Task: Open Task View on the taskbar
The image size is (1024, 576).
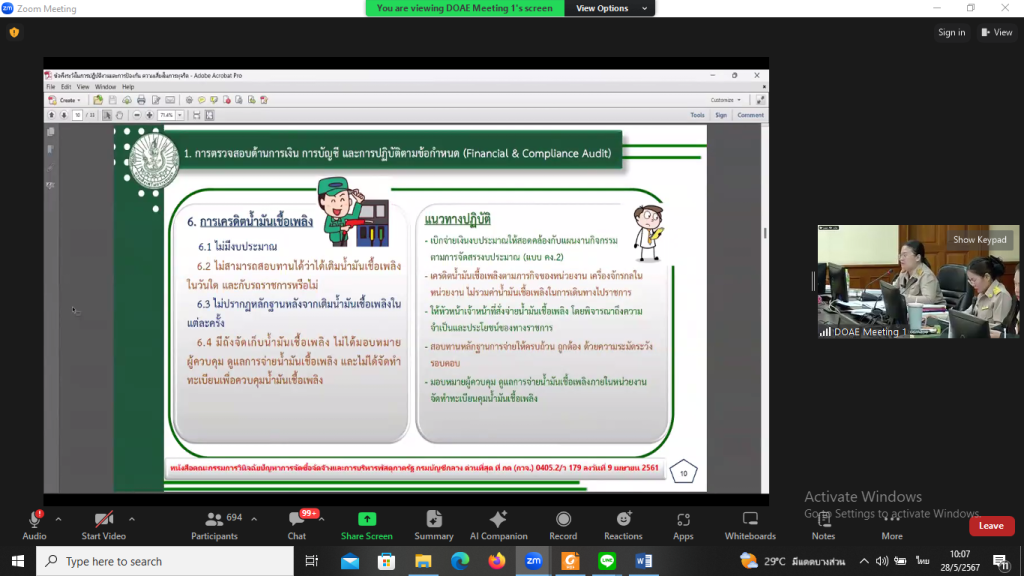Action: (x=312, y=561)
